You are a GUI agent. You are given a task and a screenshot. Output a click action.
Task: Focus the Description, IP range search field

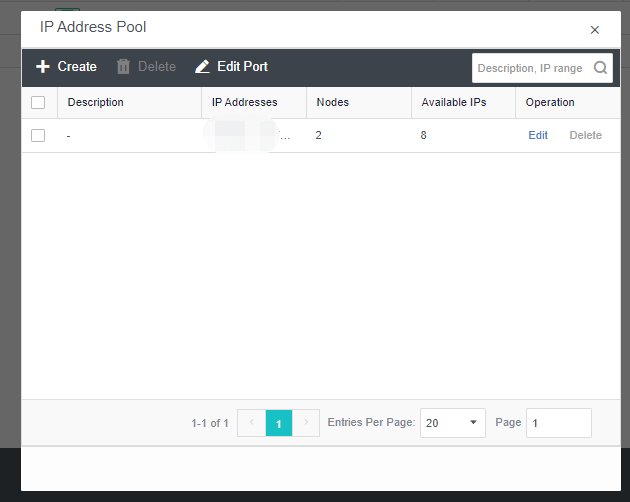point(530,68)
